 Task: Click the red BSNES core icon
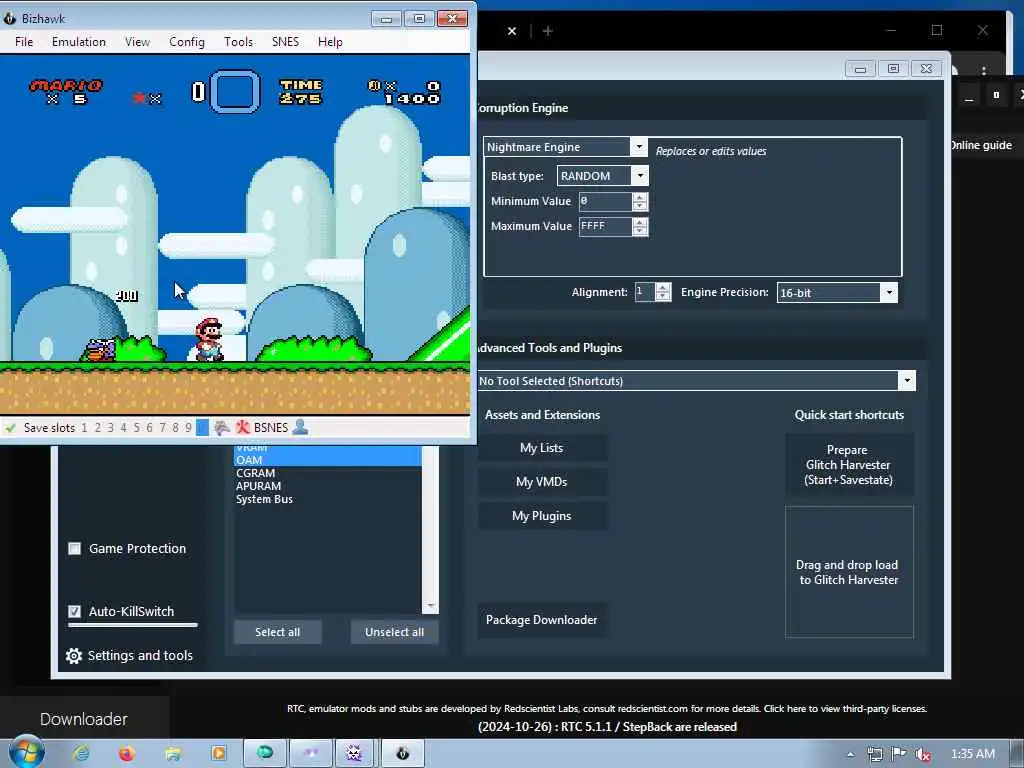pyautogui.click(x=243, y=428)
